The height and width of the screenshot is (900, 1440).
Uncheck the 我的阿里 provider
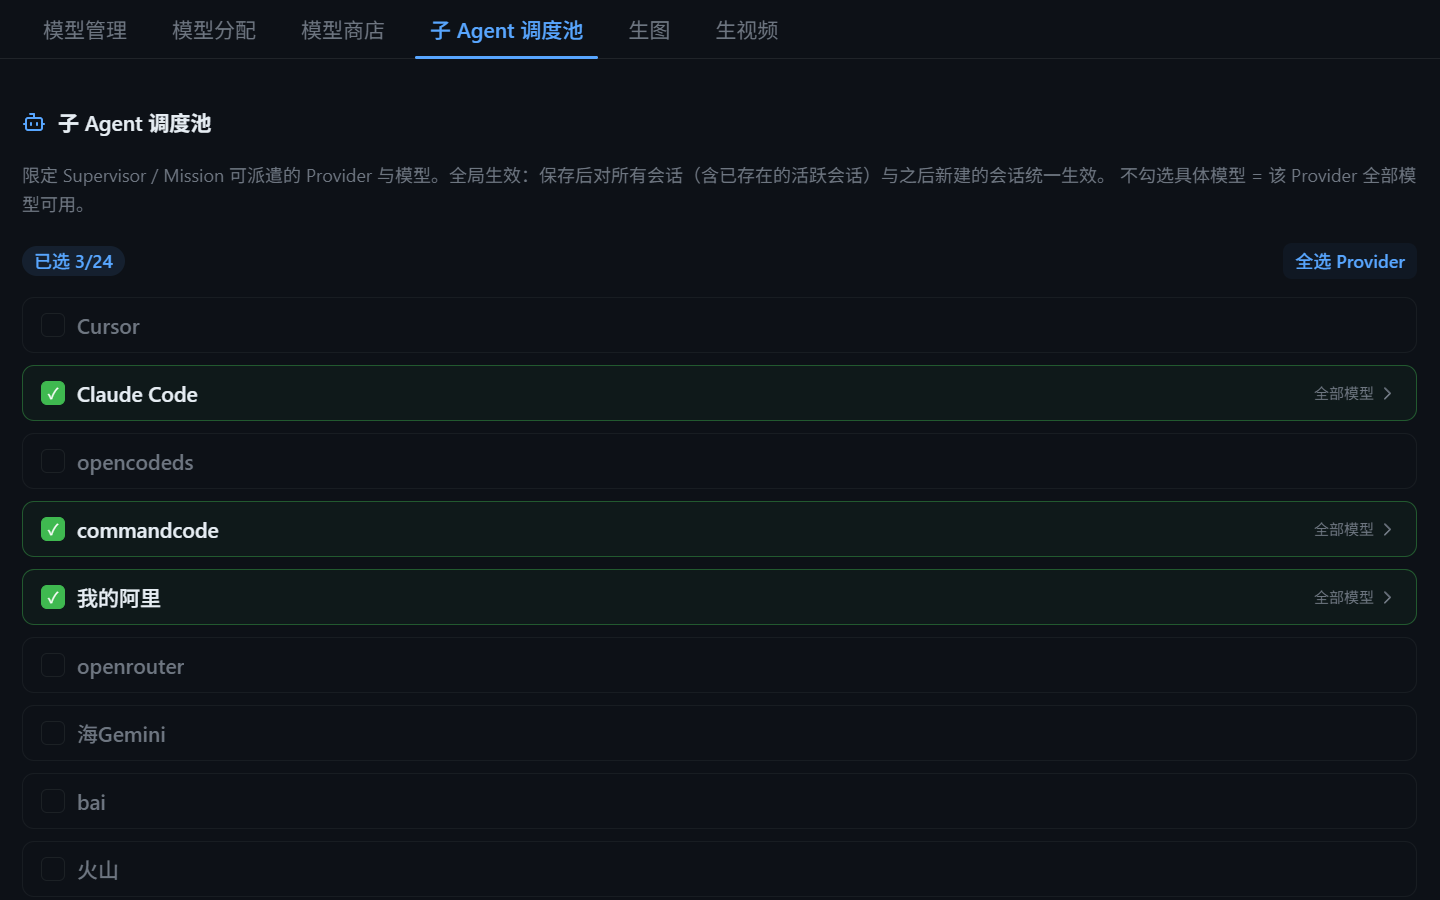(x=53, y=597)
